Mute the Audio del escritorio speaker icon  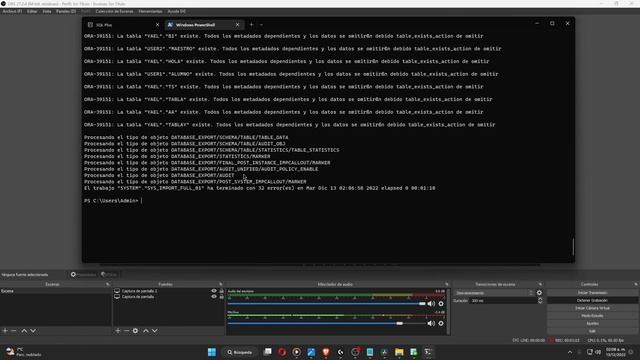point(431,304)
